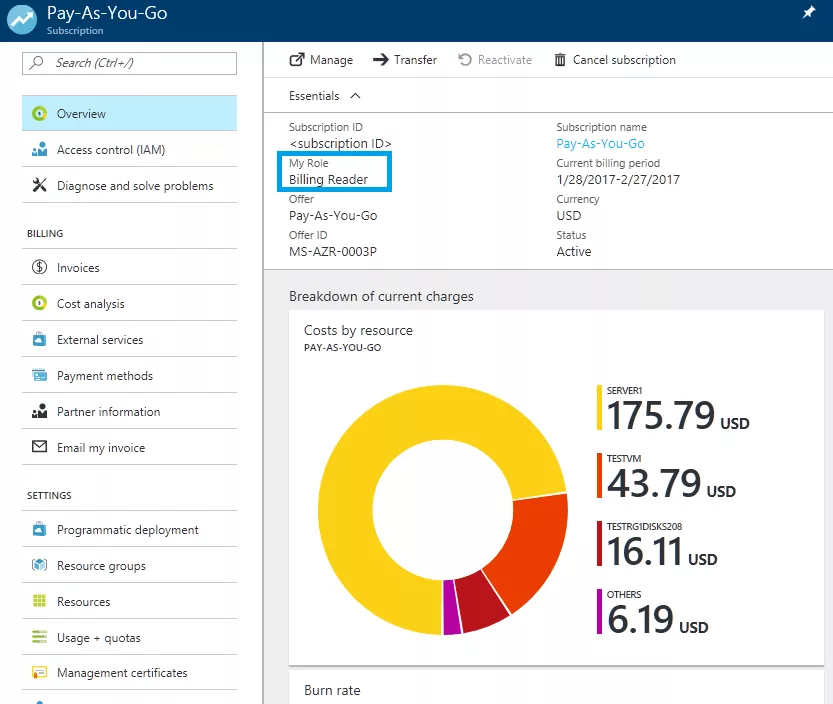
Task: Click the OTHERS 6.19 USD legend entry
Action: point(652,612)
